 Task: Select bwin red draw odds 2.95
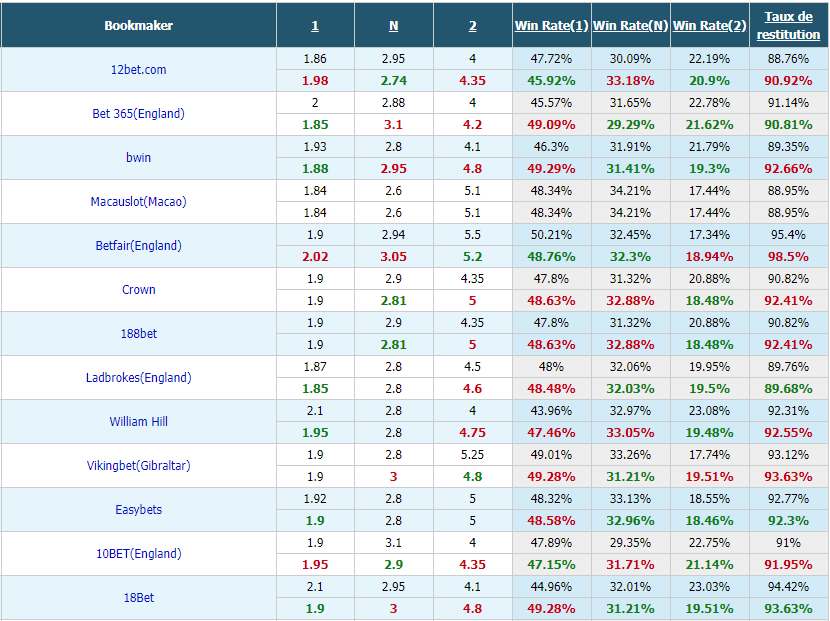pos(393,168)
